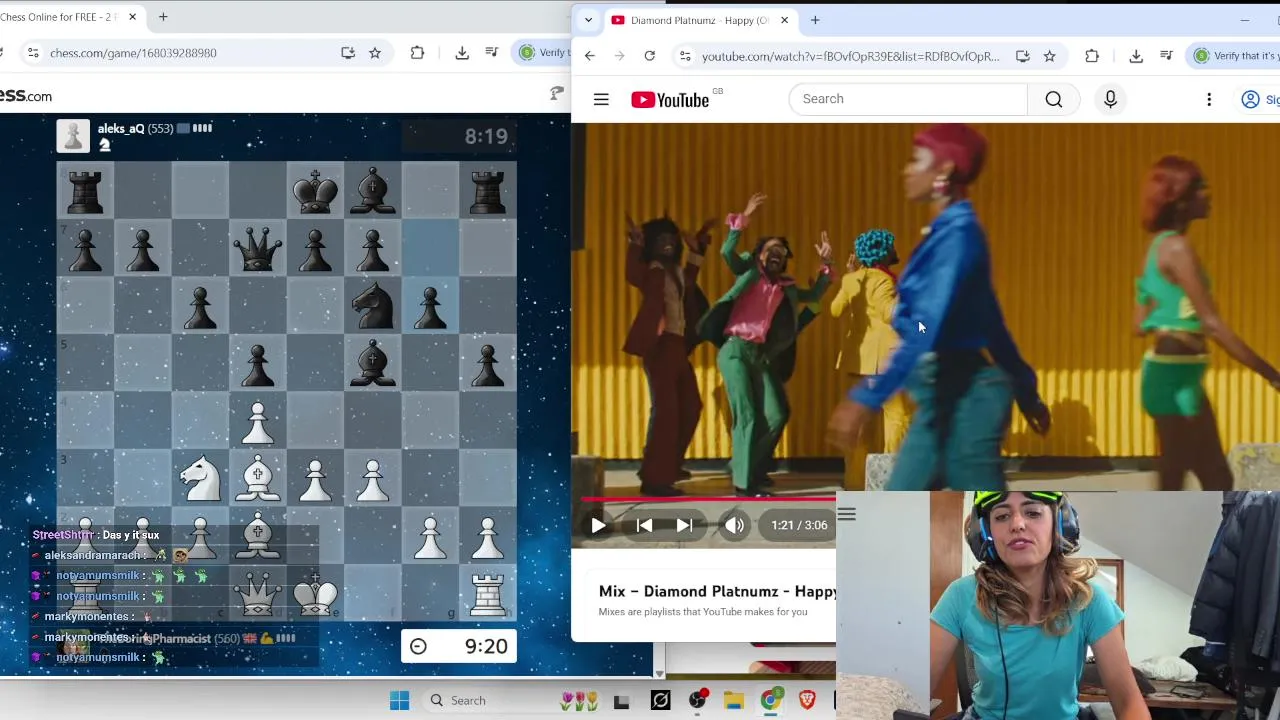Expand the tab search dropdown arrow
The image size is (1280, 720).
click(x=588, y=20)
